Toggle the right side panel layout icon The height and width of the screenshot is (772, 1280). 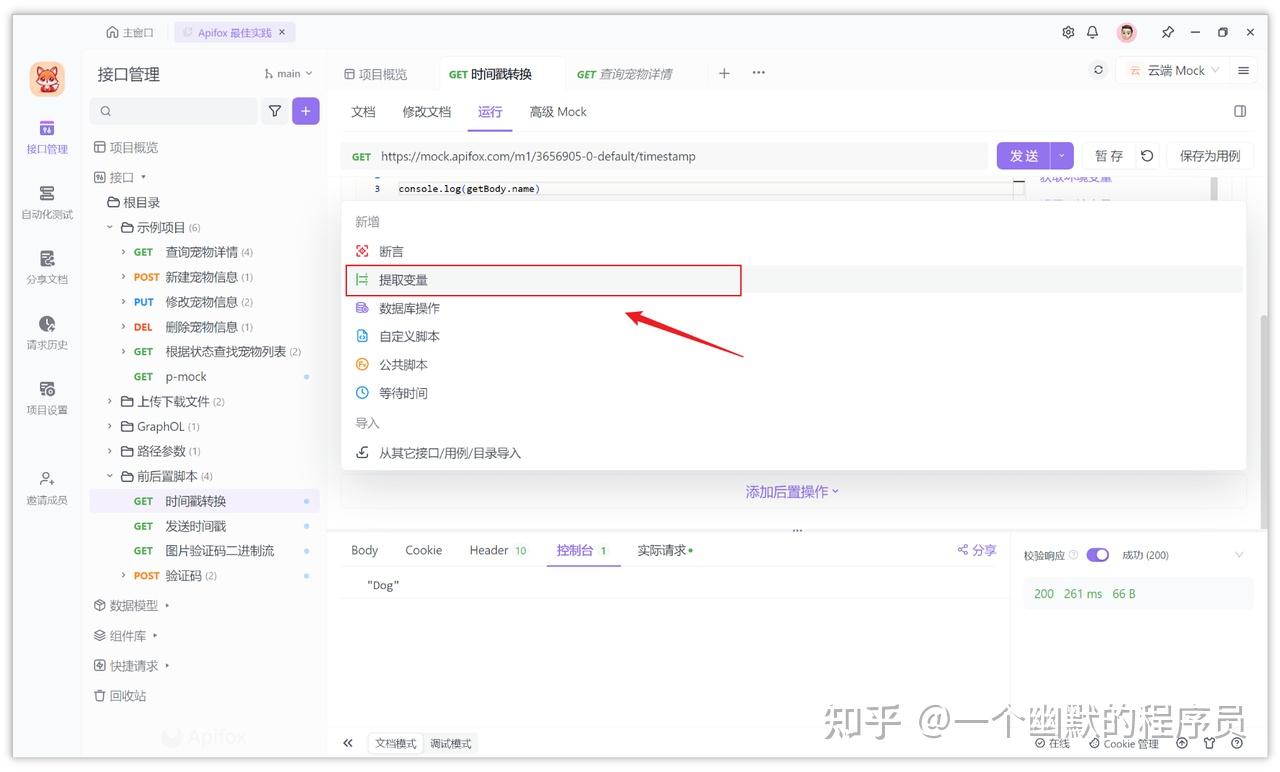[x=1240, y=112]
